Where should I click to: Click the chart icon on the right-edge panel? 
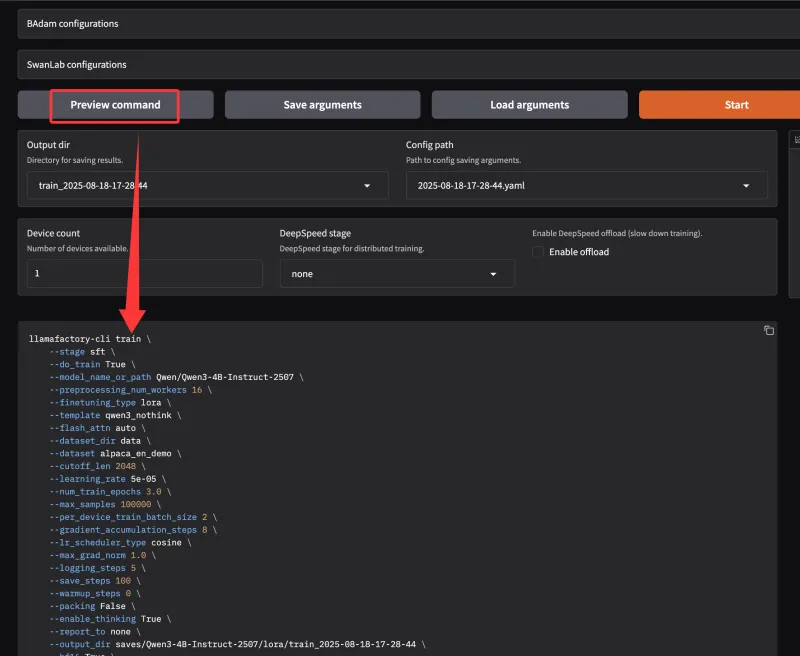coord(796,140)
